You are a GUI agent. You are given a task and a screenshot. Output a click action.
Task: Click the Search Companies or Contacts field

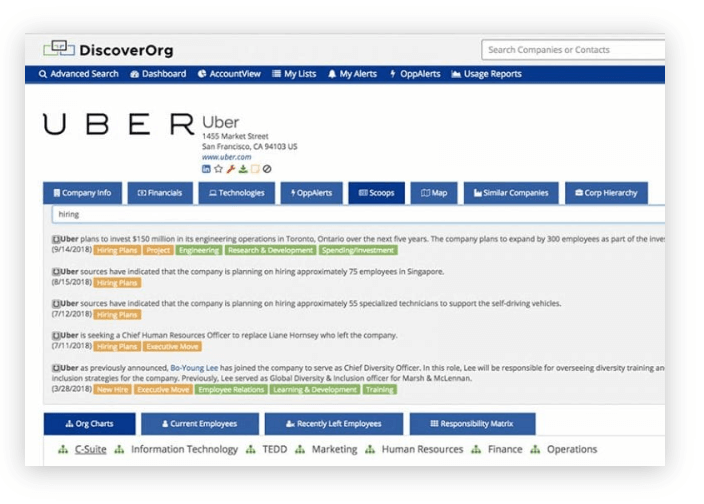tap(573, 50)
